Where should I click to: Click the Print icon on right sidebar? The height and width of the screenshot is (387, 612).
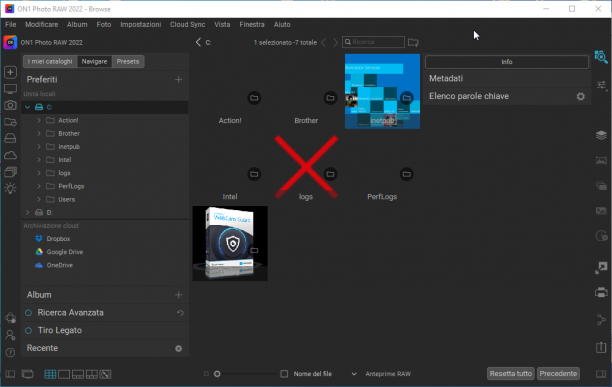(601, 292)
